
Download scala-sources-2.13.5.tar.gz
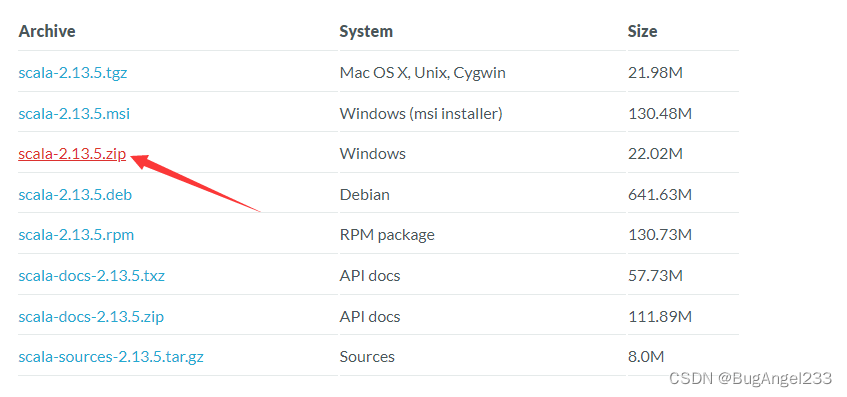[x=111, y=356]
